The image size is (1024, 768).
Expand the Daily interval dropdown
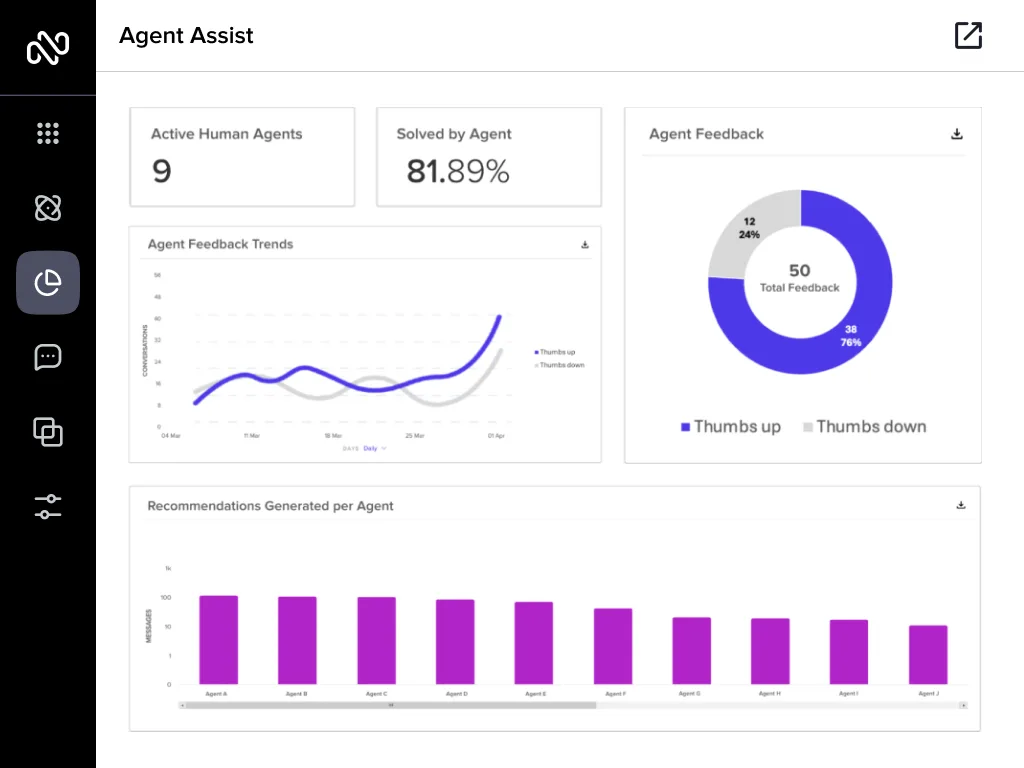pyautogui.click(x=374, y=449)
